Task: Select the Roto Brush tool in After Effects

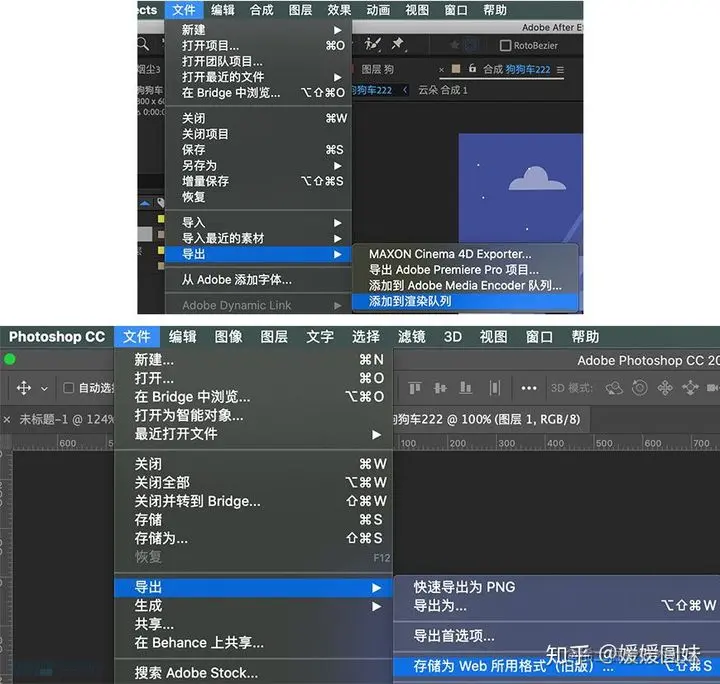Action: click(x=372, y=44)
